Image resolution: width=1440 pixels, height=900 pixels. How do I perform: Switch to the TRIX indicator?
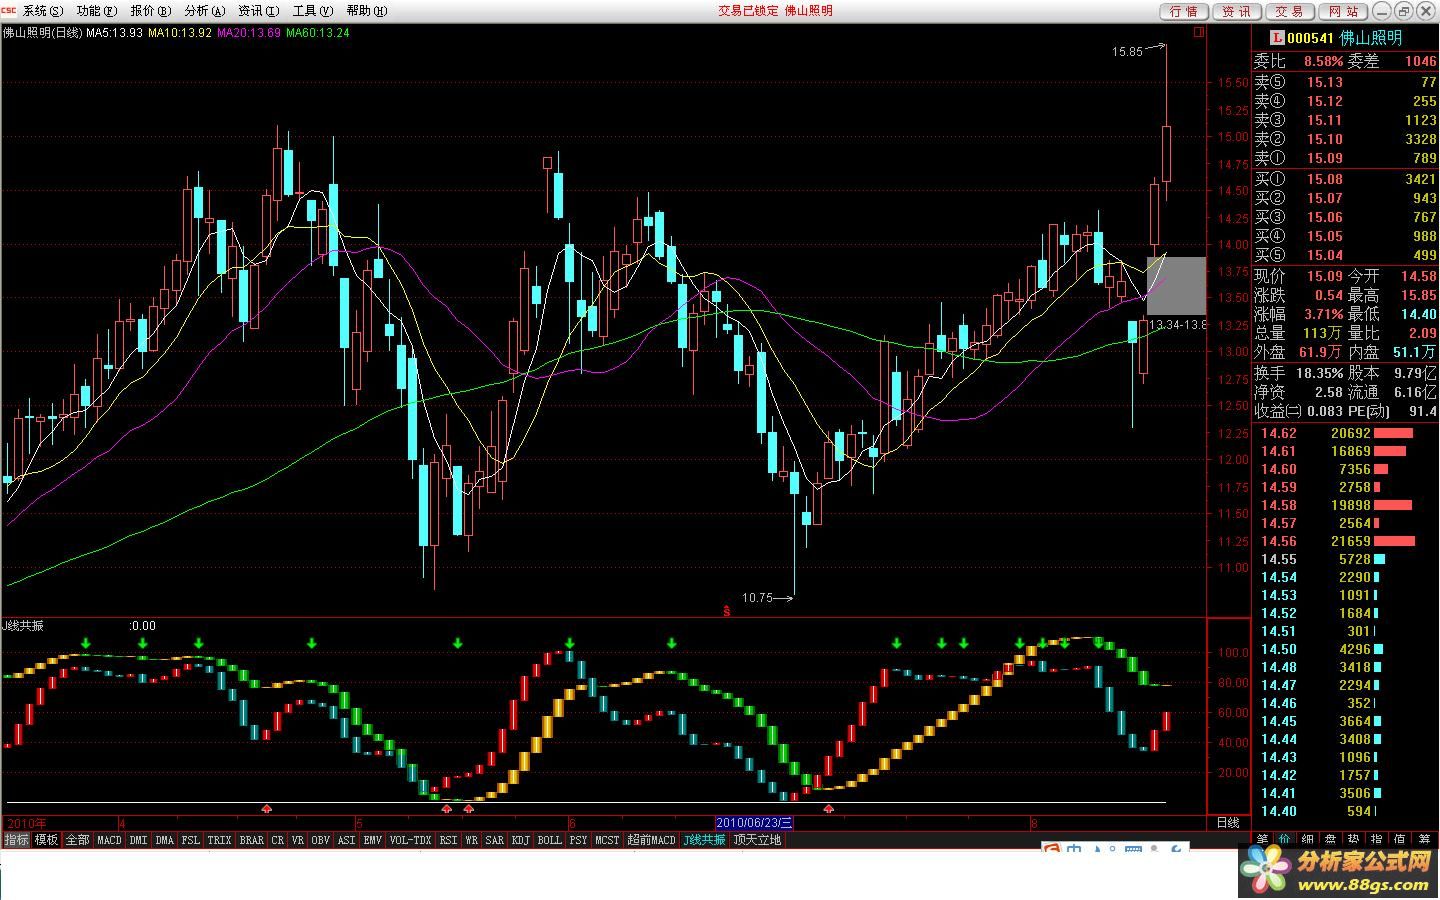coord(220,840)
